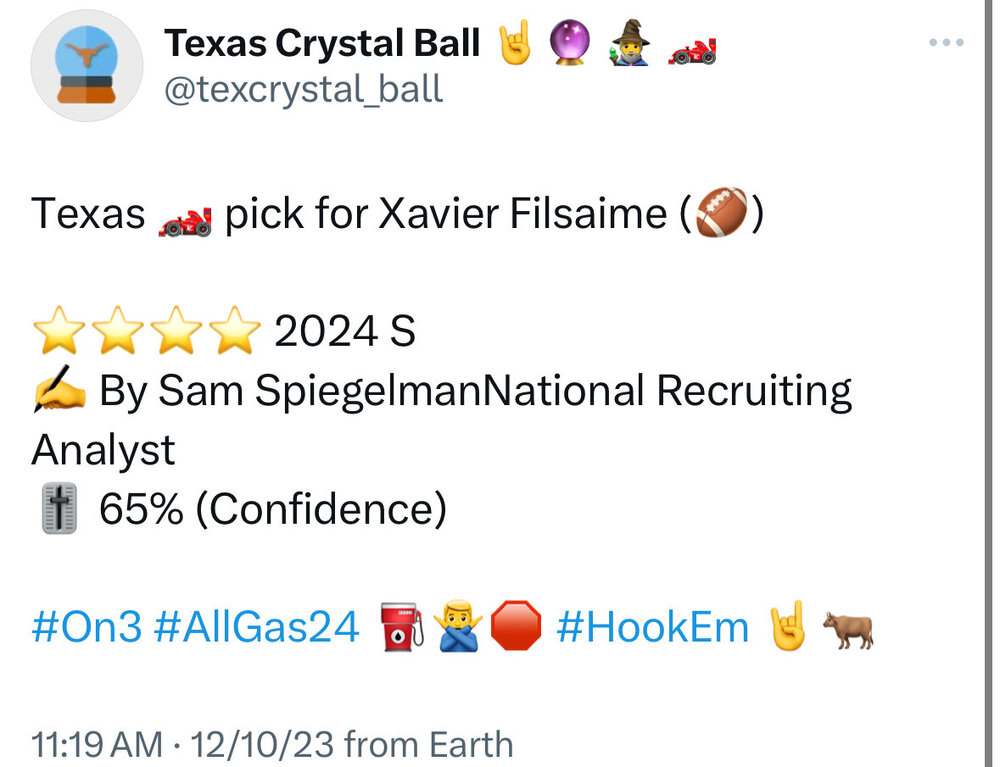
Task: Click the wizard emoji in the display name
Action: tap(632, 43)
